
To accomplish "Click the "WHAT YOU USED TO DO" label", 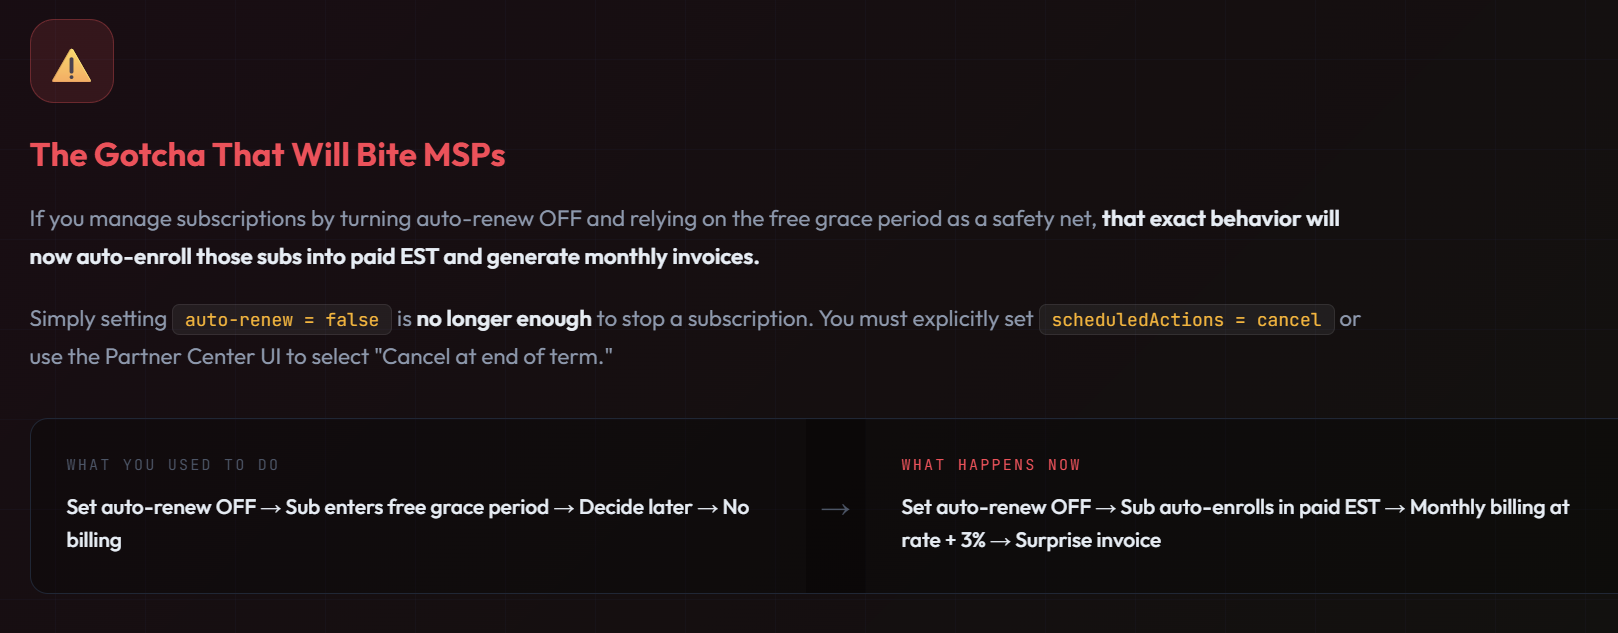I will [172, 465].
